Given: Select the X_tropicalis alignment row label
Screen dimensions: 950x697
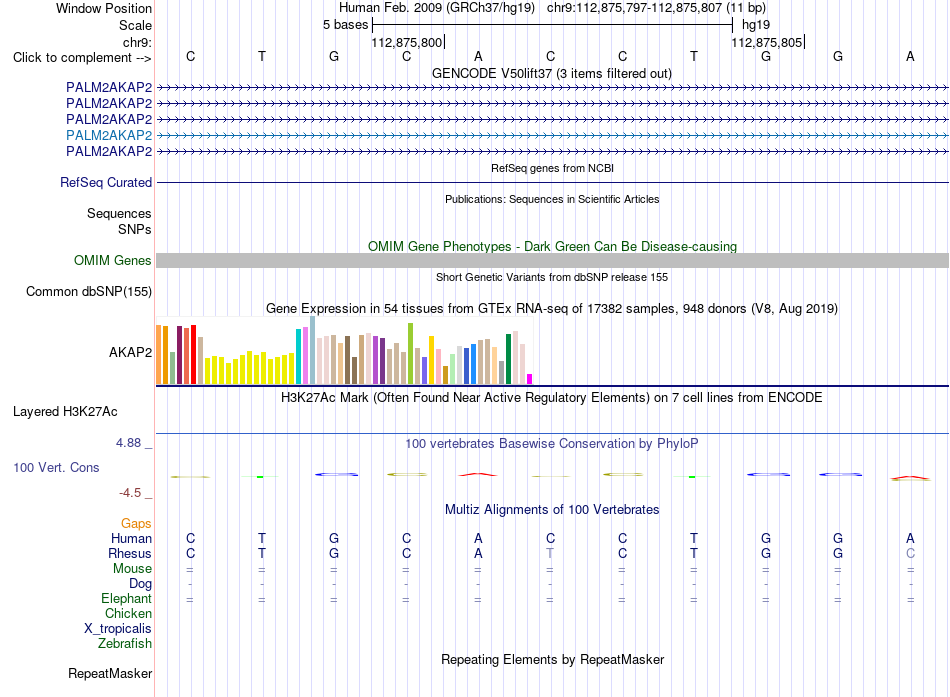Looking at the screenshot, I should pyautogui.click(x=118, y=629).
